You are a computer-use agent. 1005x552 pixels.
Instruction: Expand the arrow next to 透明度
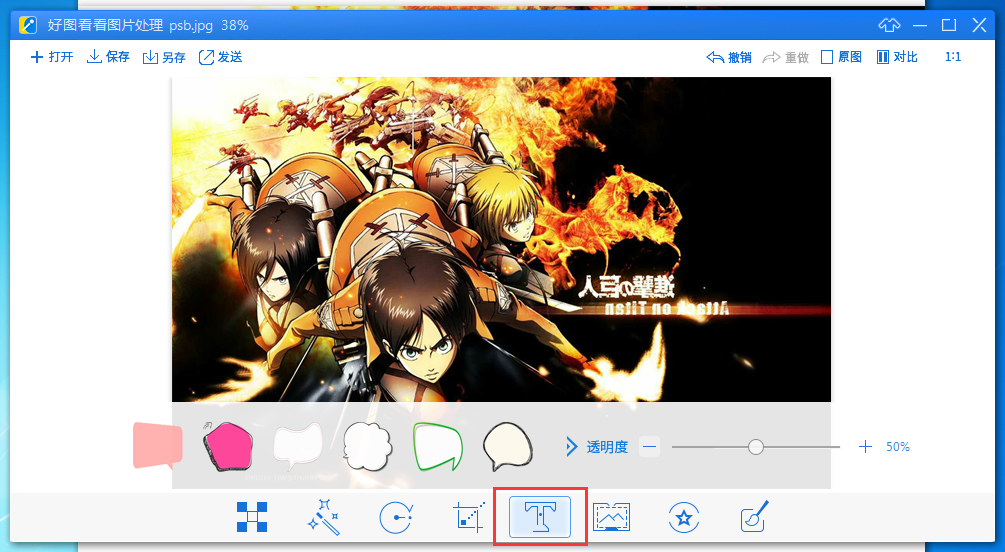pos(572,447)
